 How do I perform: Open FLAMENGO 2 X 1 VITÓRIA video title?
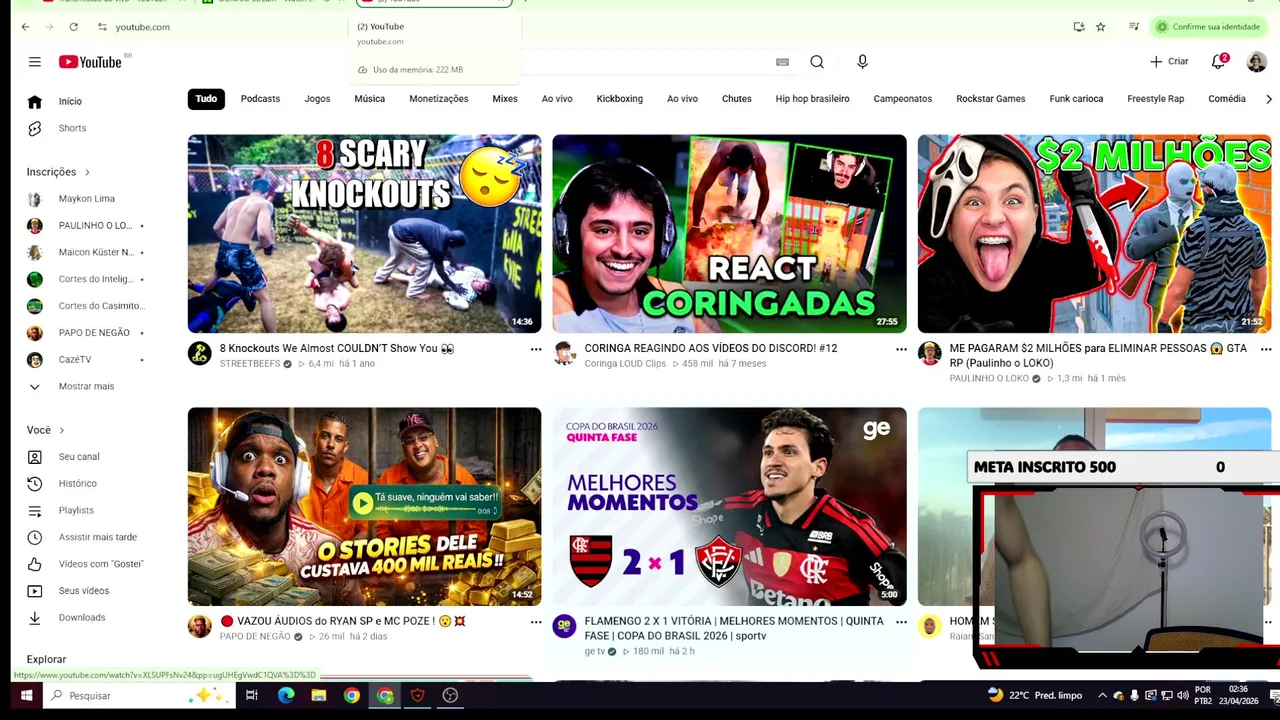click(x=733, y=628)
